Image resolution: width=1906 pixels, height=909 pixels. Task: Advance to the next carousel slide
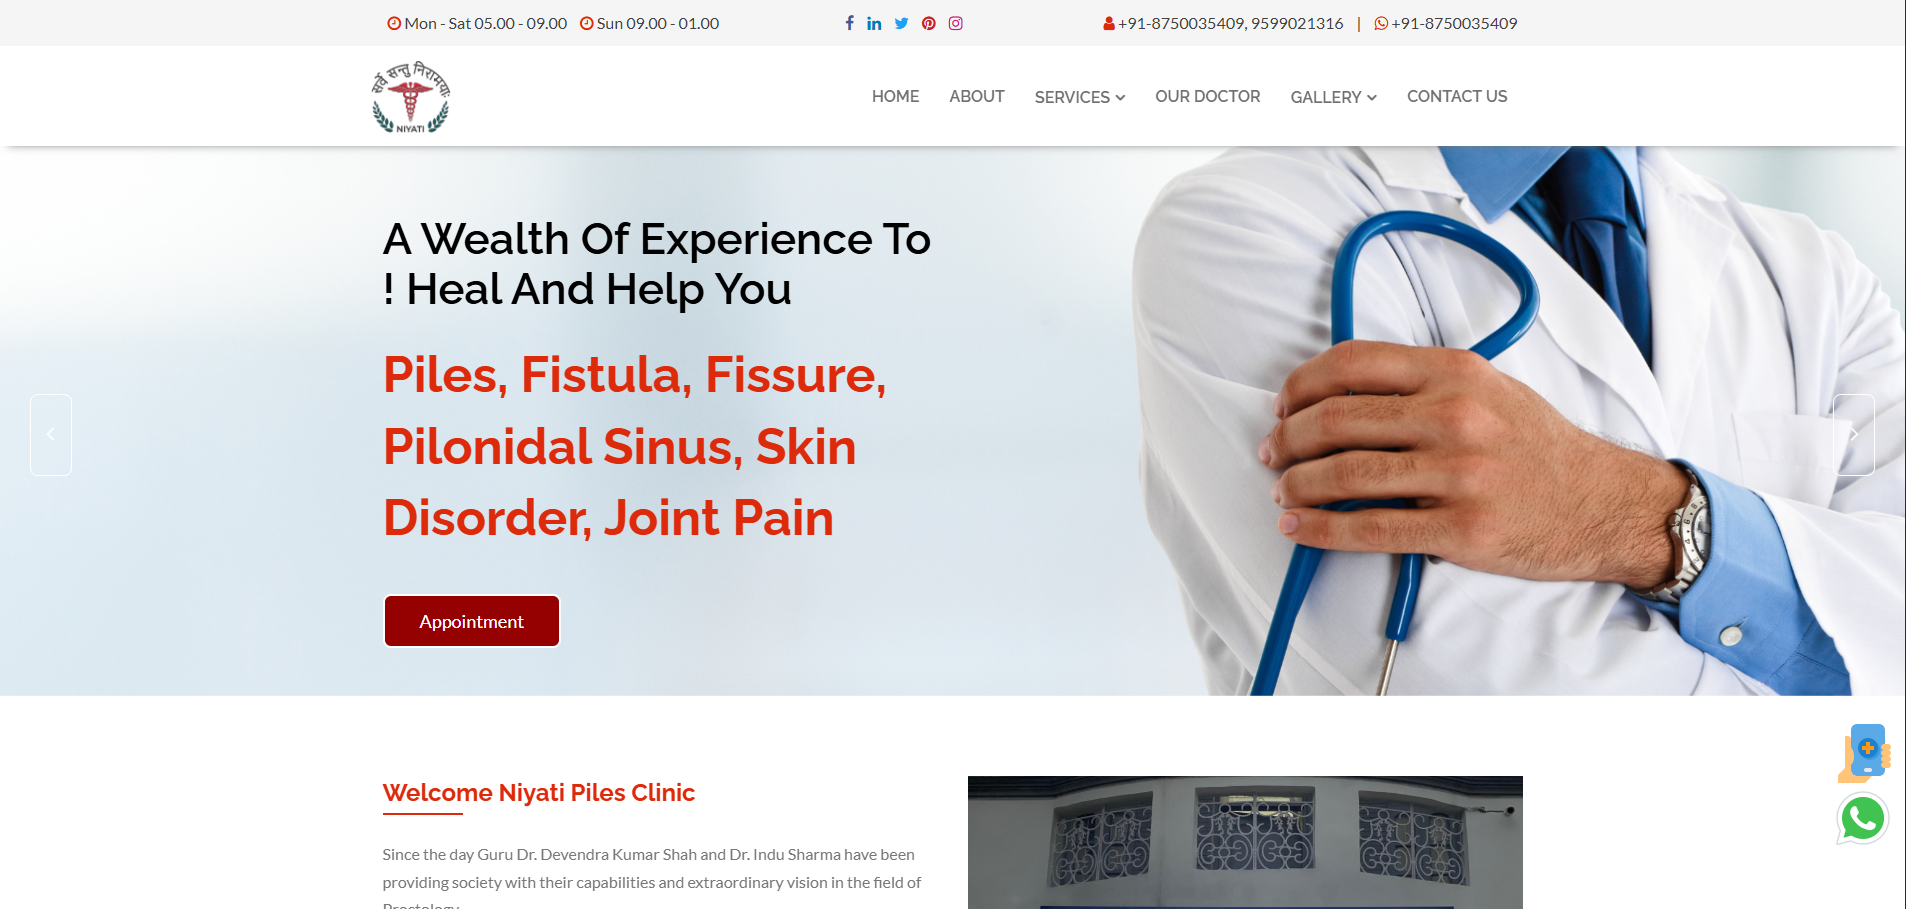[1853, 434]
